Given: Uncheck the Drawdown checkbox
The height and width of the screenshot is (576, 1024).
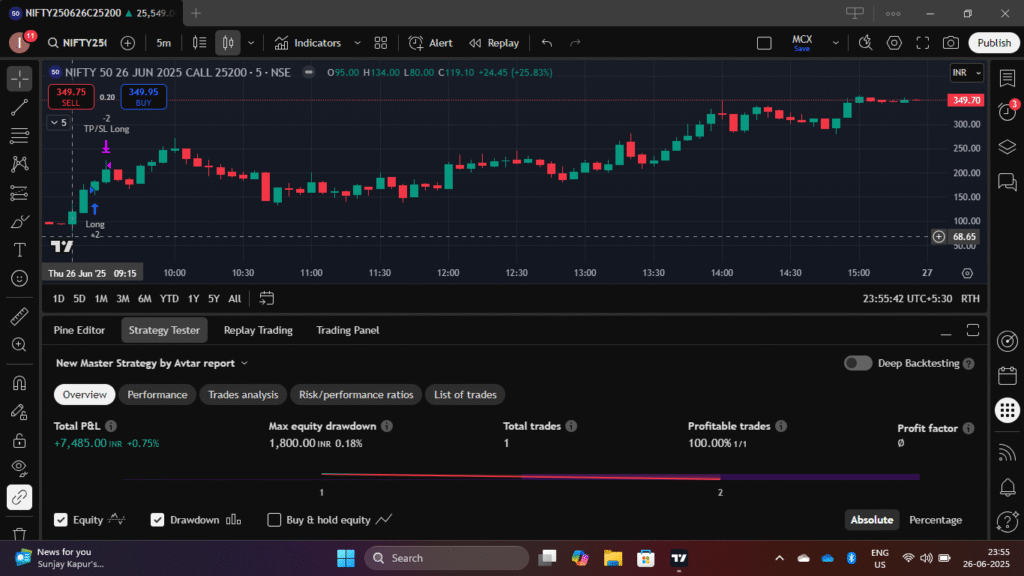Looking at the screenshot, I should [x=157, y=520].
